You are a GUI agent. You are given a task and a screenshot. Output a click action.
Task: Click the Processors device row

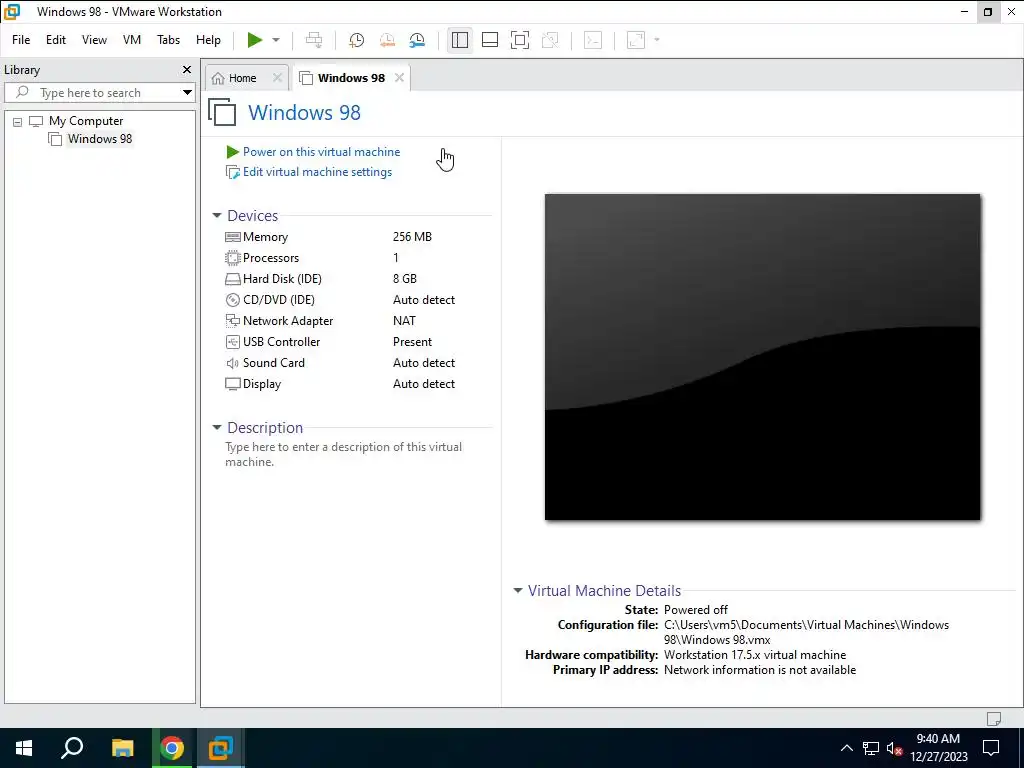pyautogui.click(x=340, y=258)
